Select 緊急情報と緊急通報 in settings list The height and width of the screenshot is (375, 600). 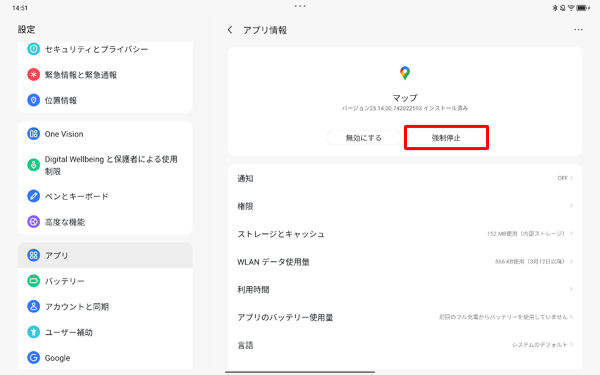click(105, 75)
